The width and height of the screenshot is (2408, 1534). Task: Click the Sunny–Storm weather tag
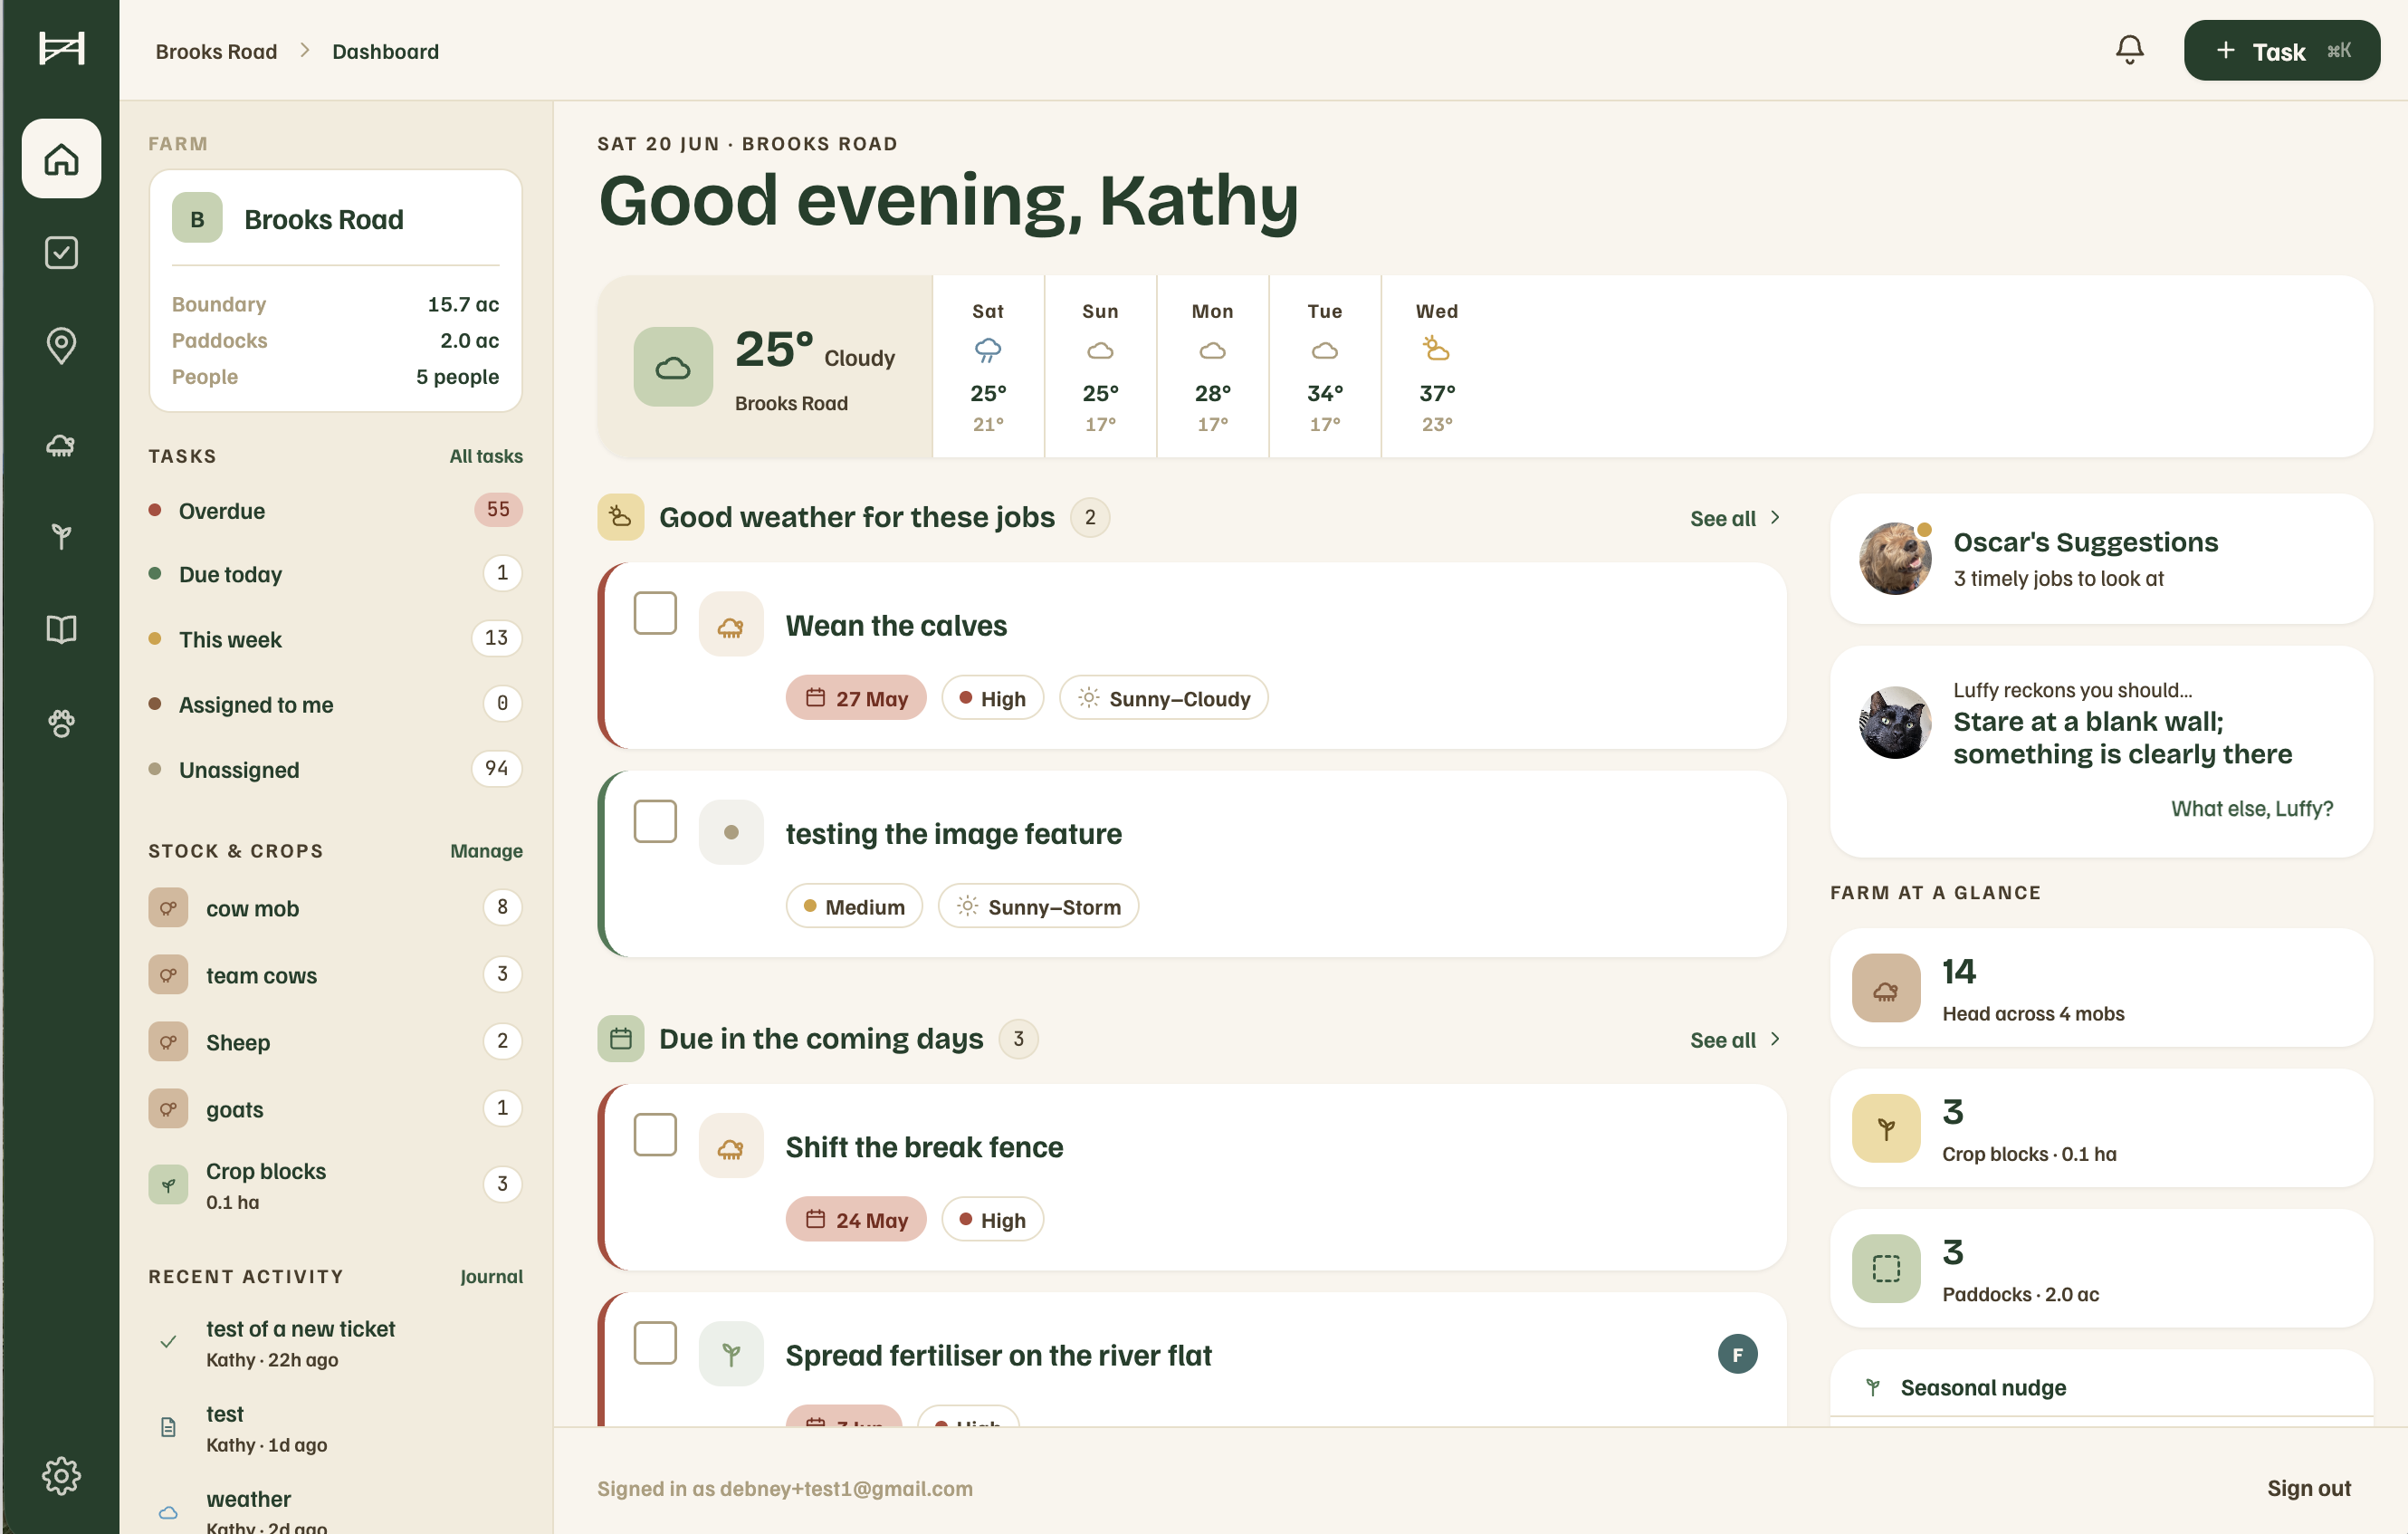(x=1038, y=906)
